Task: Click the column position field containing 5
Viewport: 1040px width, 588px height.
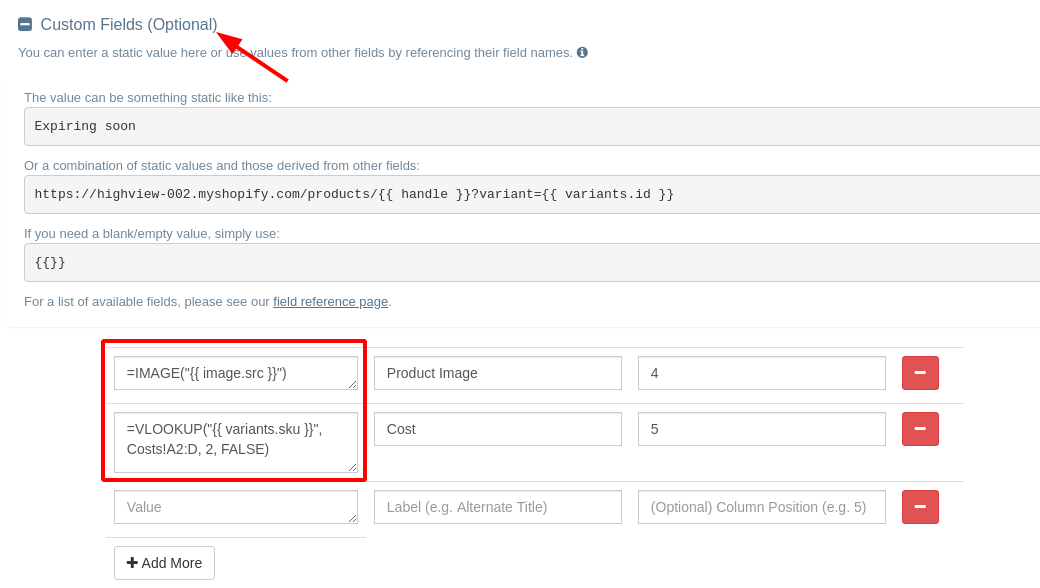Action: 761,428
